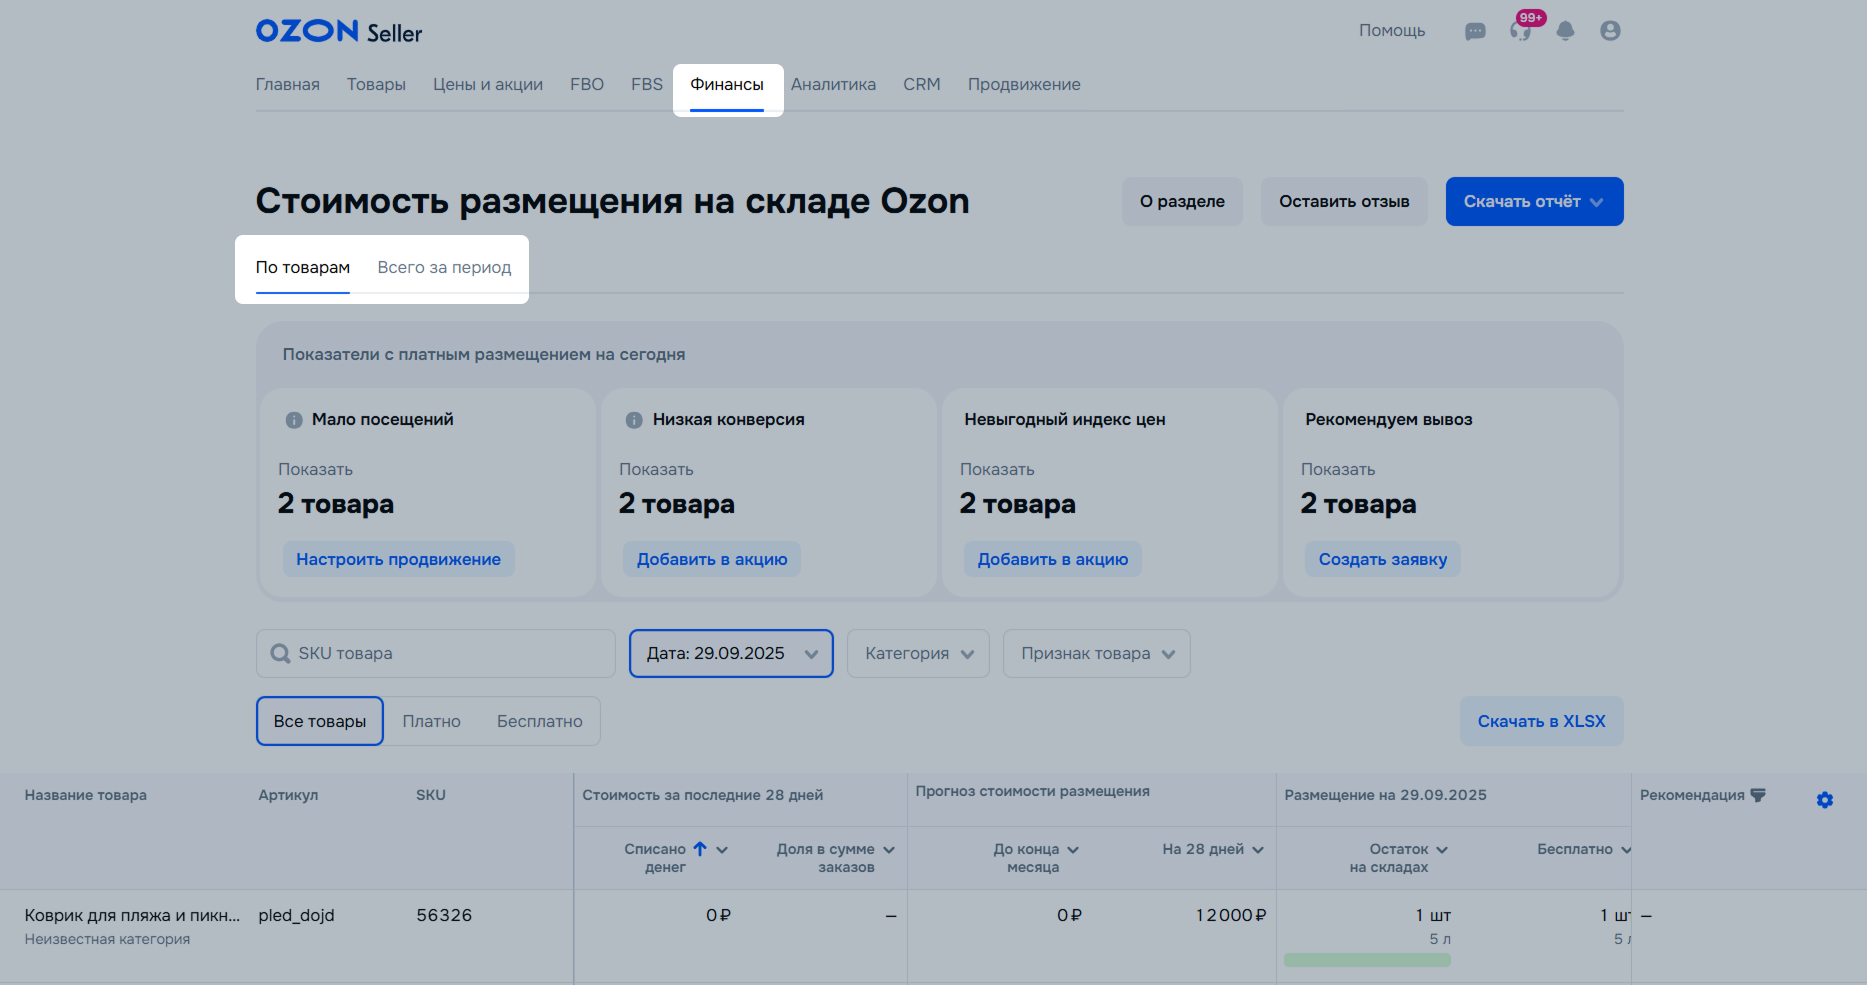Open the Аналитика menu section
This screenshot has height=985, width=1867.
click(x=833, y=85)
